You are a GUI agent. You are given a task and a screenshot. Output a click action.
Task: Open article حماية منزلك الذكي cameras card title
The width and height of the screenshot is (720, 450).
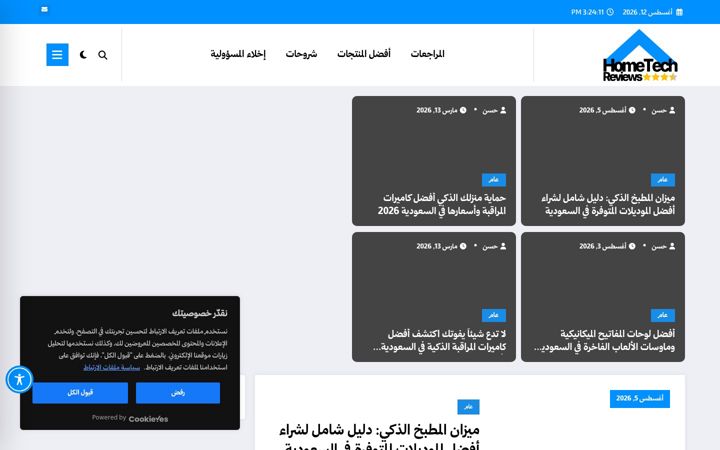pyautogui.click(x=442, y=204)
